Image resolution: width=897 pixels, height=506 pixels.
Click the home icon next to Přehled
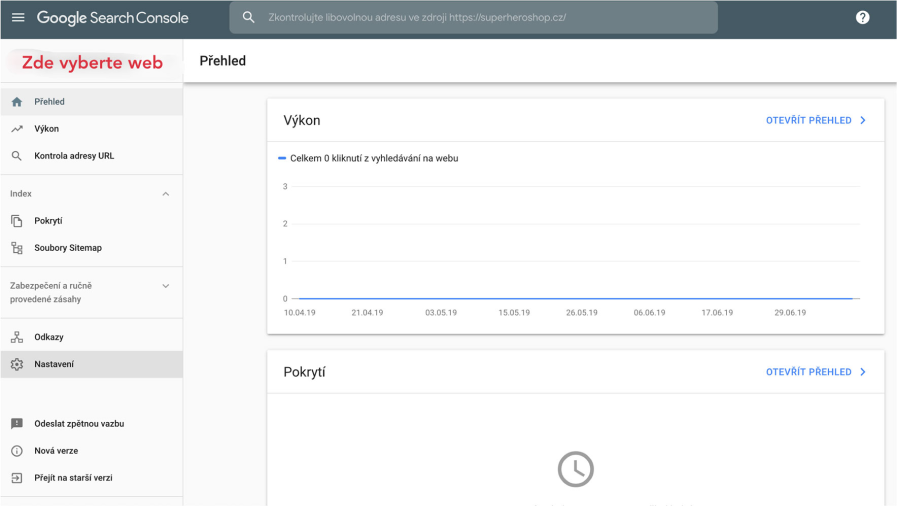tap(17, 102)
